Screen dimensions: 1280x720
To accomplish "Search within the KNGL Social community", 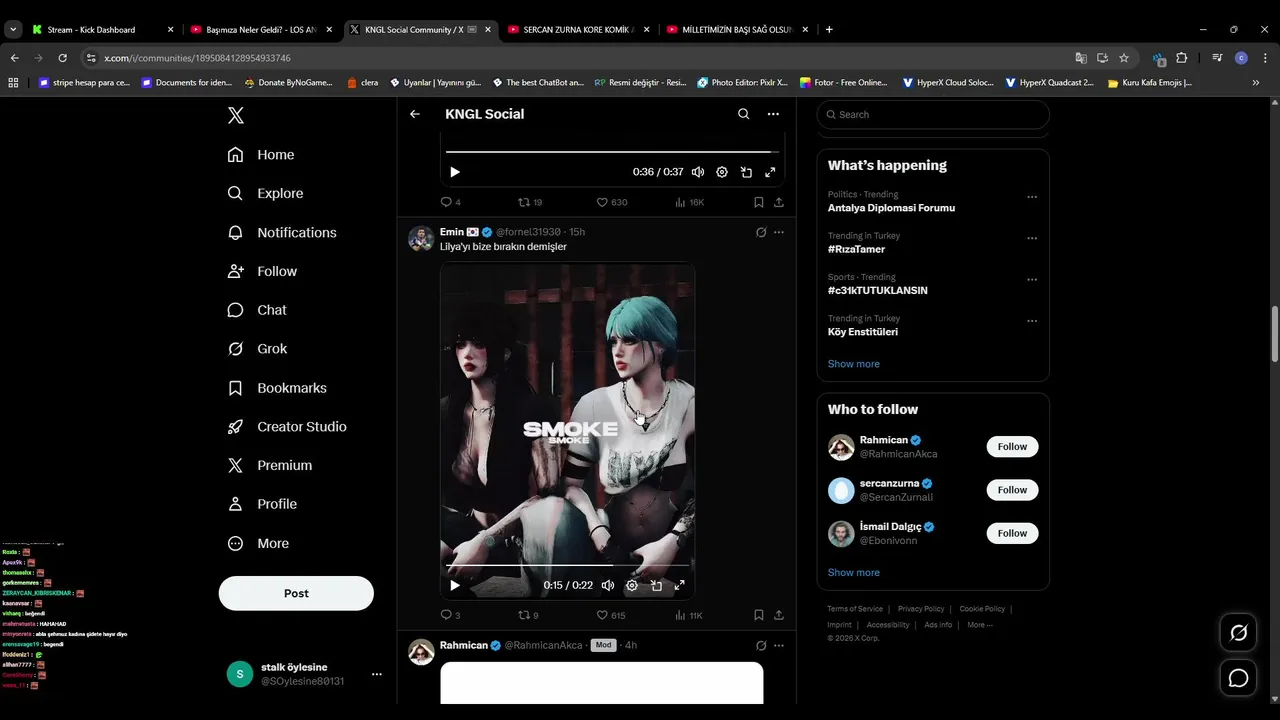I will [743, 114].
